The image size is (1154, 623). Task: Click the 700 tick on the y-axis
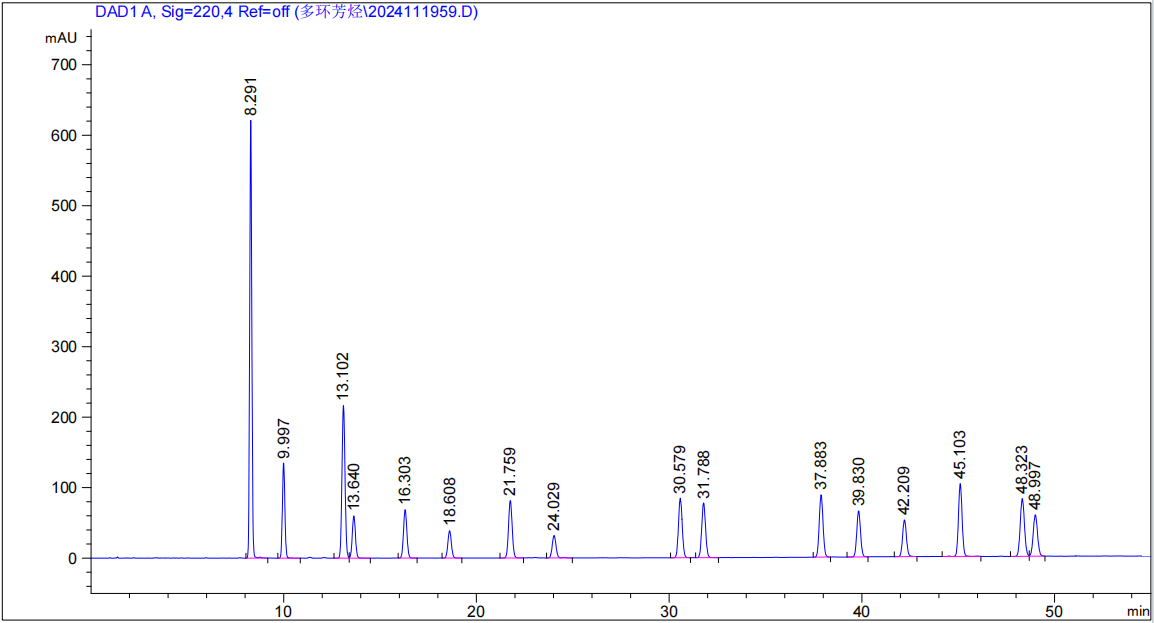coord(64,64)
